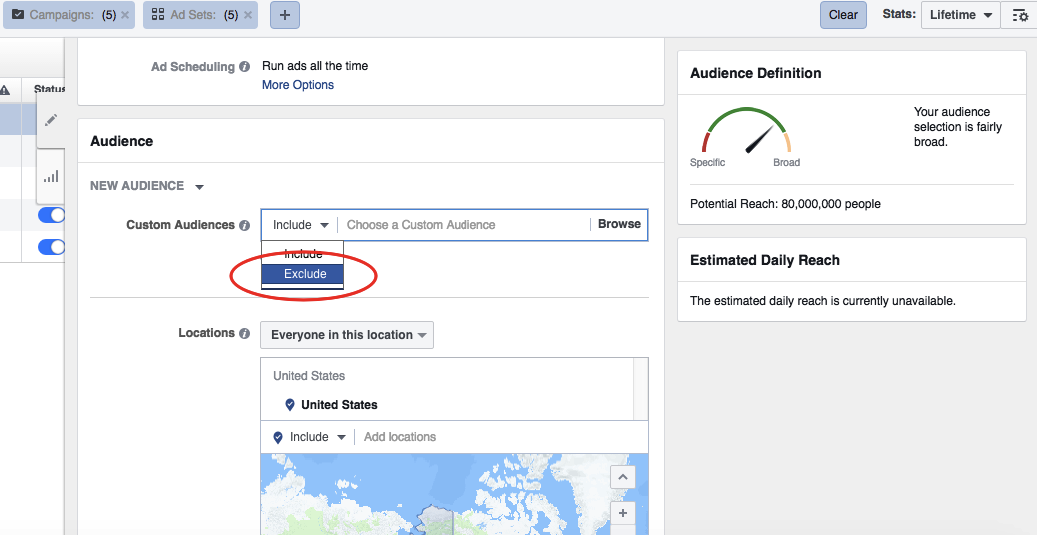The width and height of the screenshot is (1037, 535).
Task: Click the More Options link
Action: tap(298, 85)
